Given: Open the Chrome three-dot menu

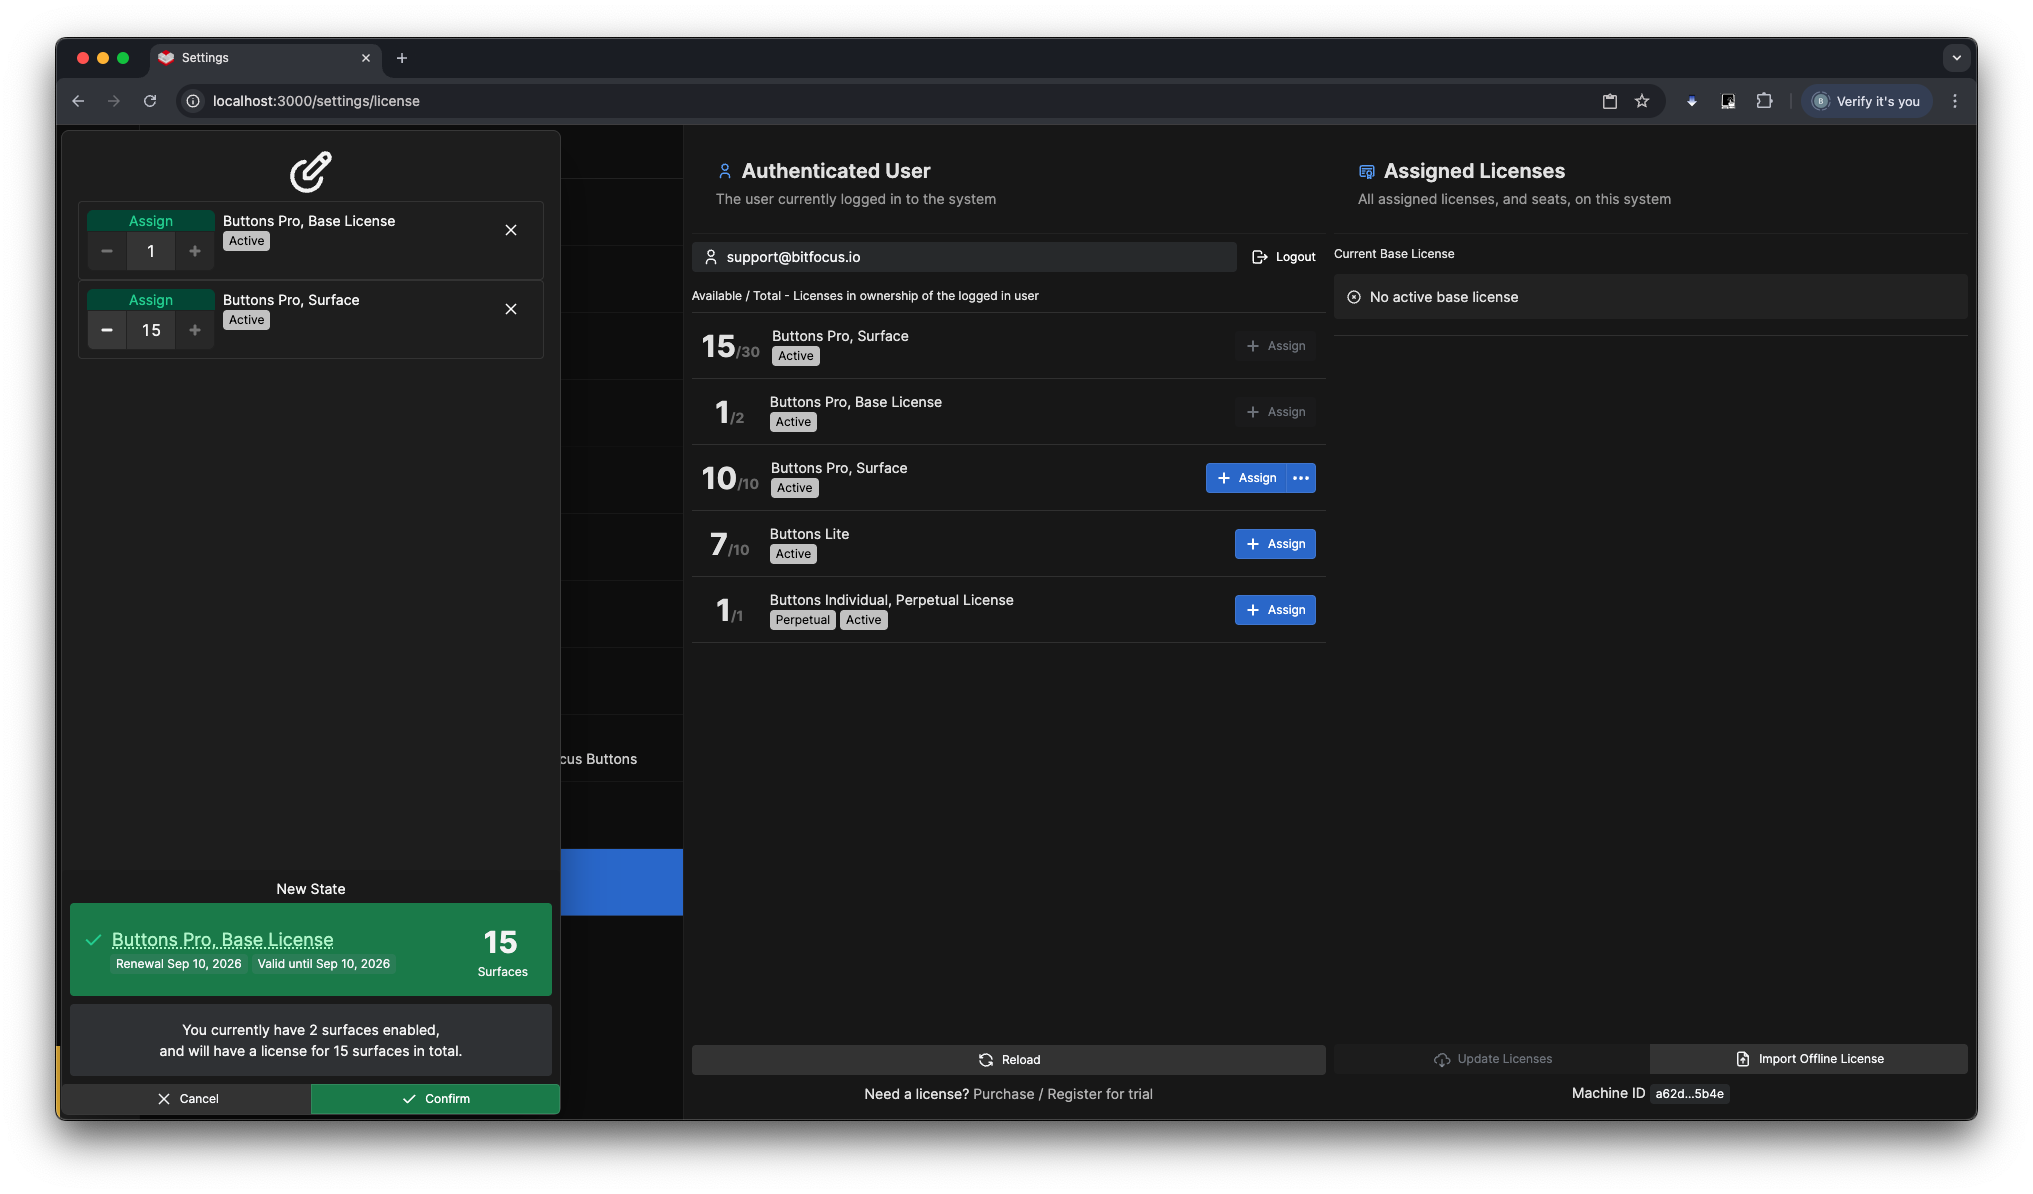Looking at the screenshot, I should (x=1955, y=101).
